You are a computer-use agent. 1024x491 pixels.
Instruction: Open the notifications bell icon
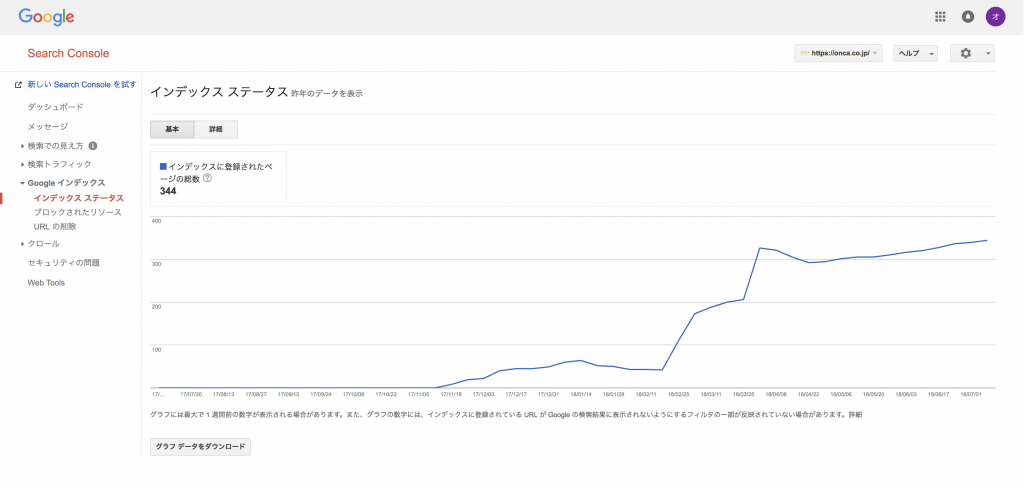click(967, 16)
